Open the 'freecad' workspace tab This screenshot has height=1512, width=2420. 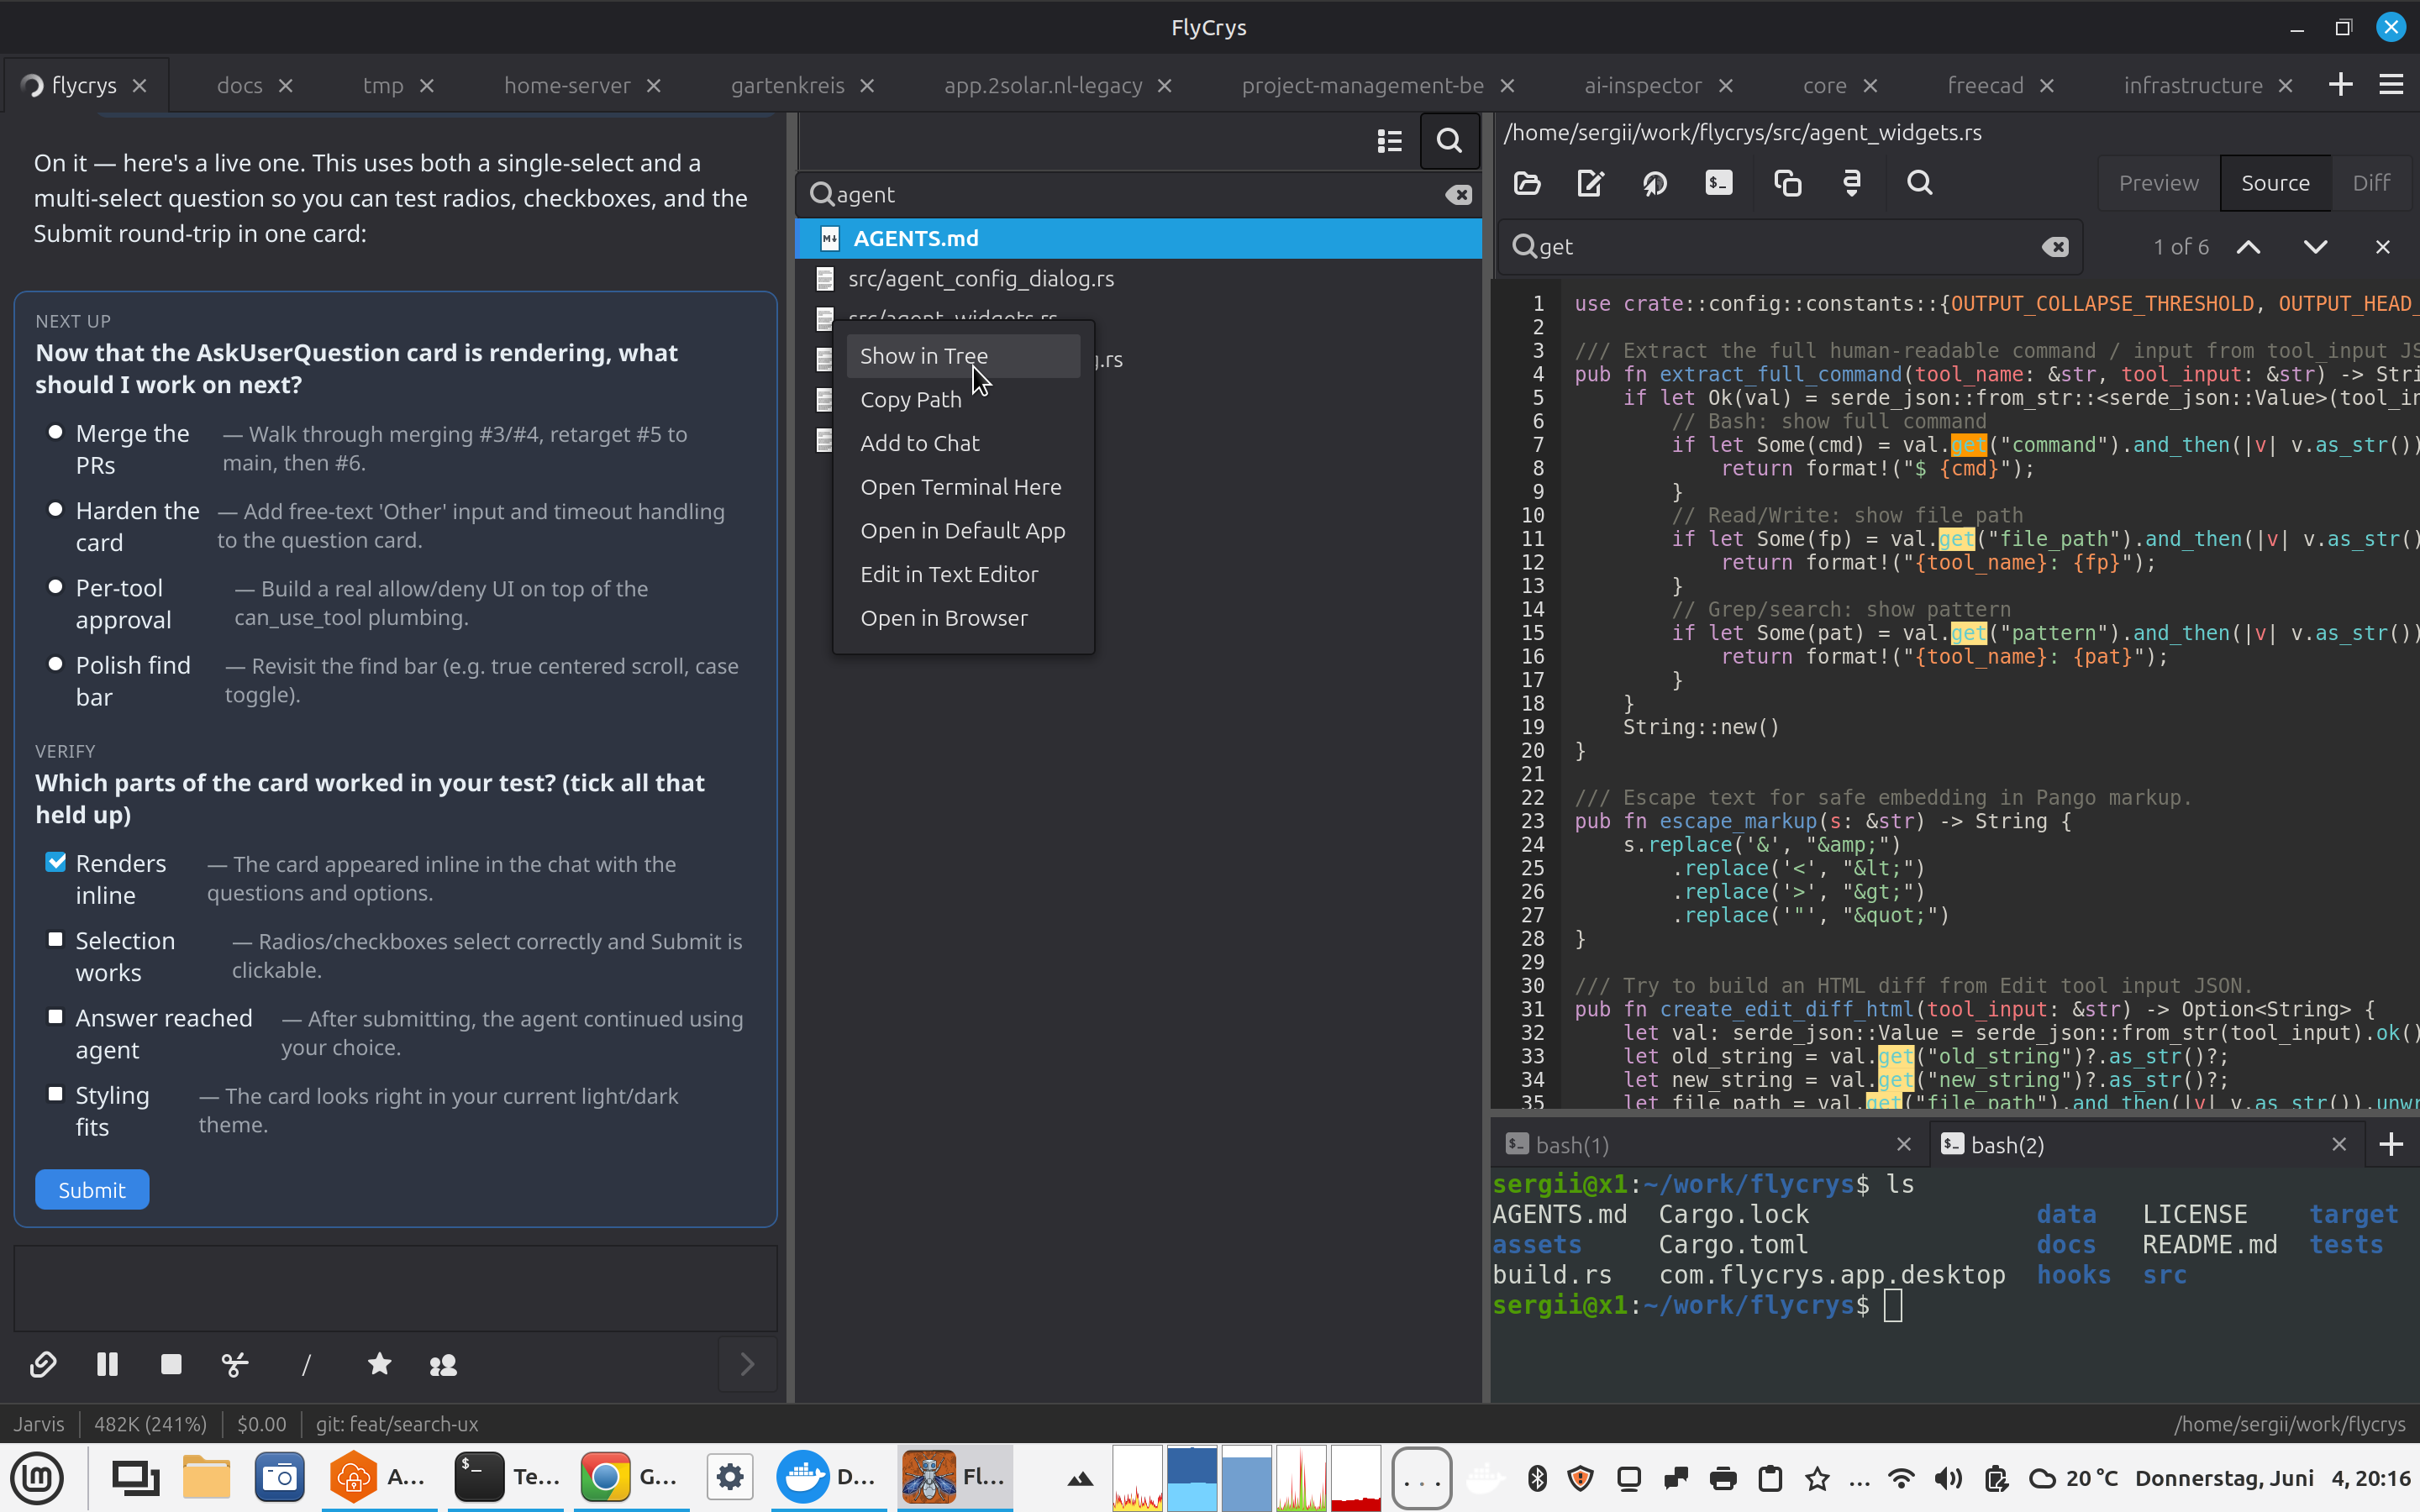[x=1985, y=86]
